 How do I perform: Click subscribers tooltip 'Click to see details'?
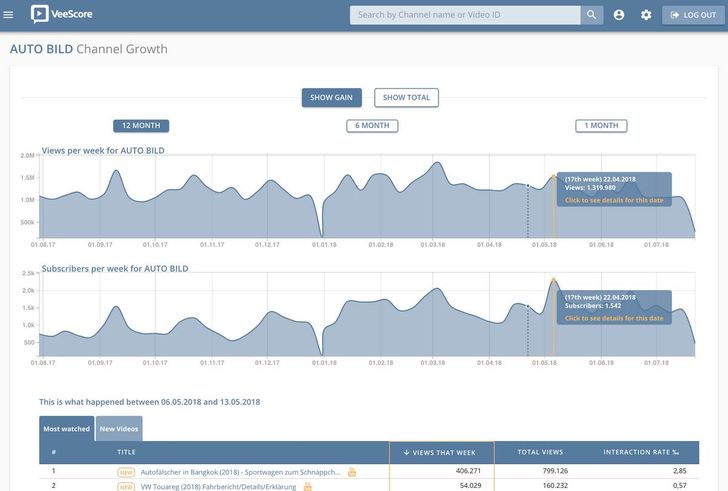pyautogui.click(x=614, y=318)
